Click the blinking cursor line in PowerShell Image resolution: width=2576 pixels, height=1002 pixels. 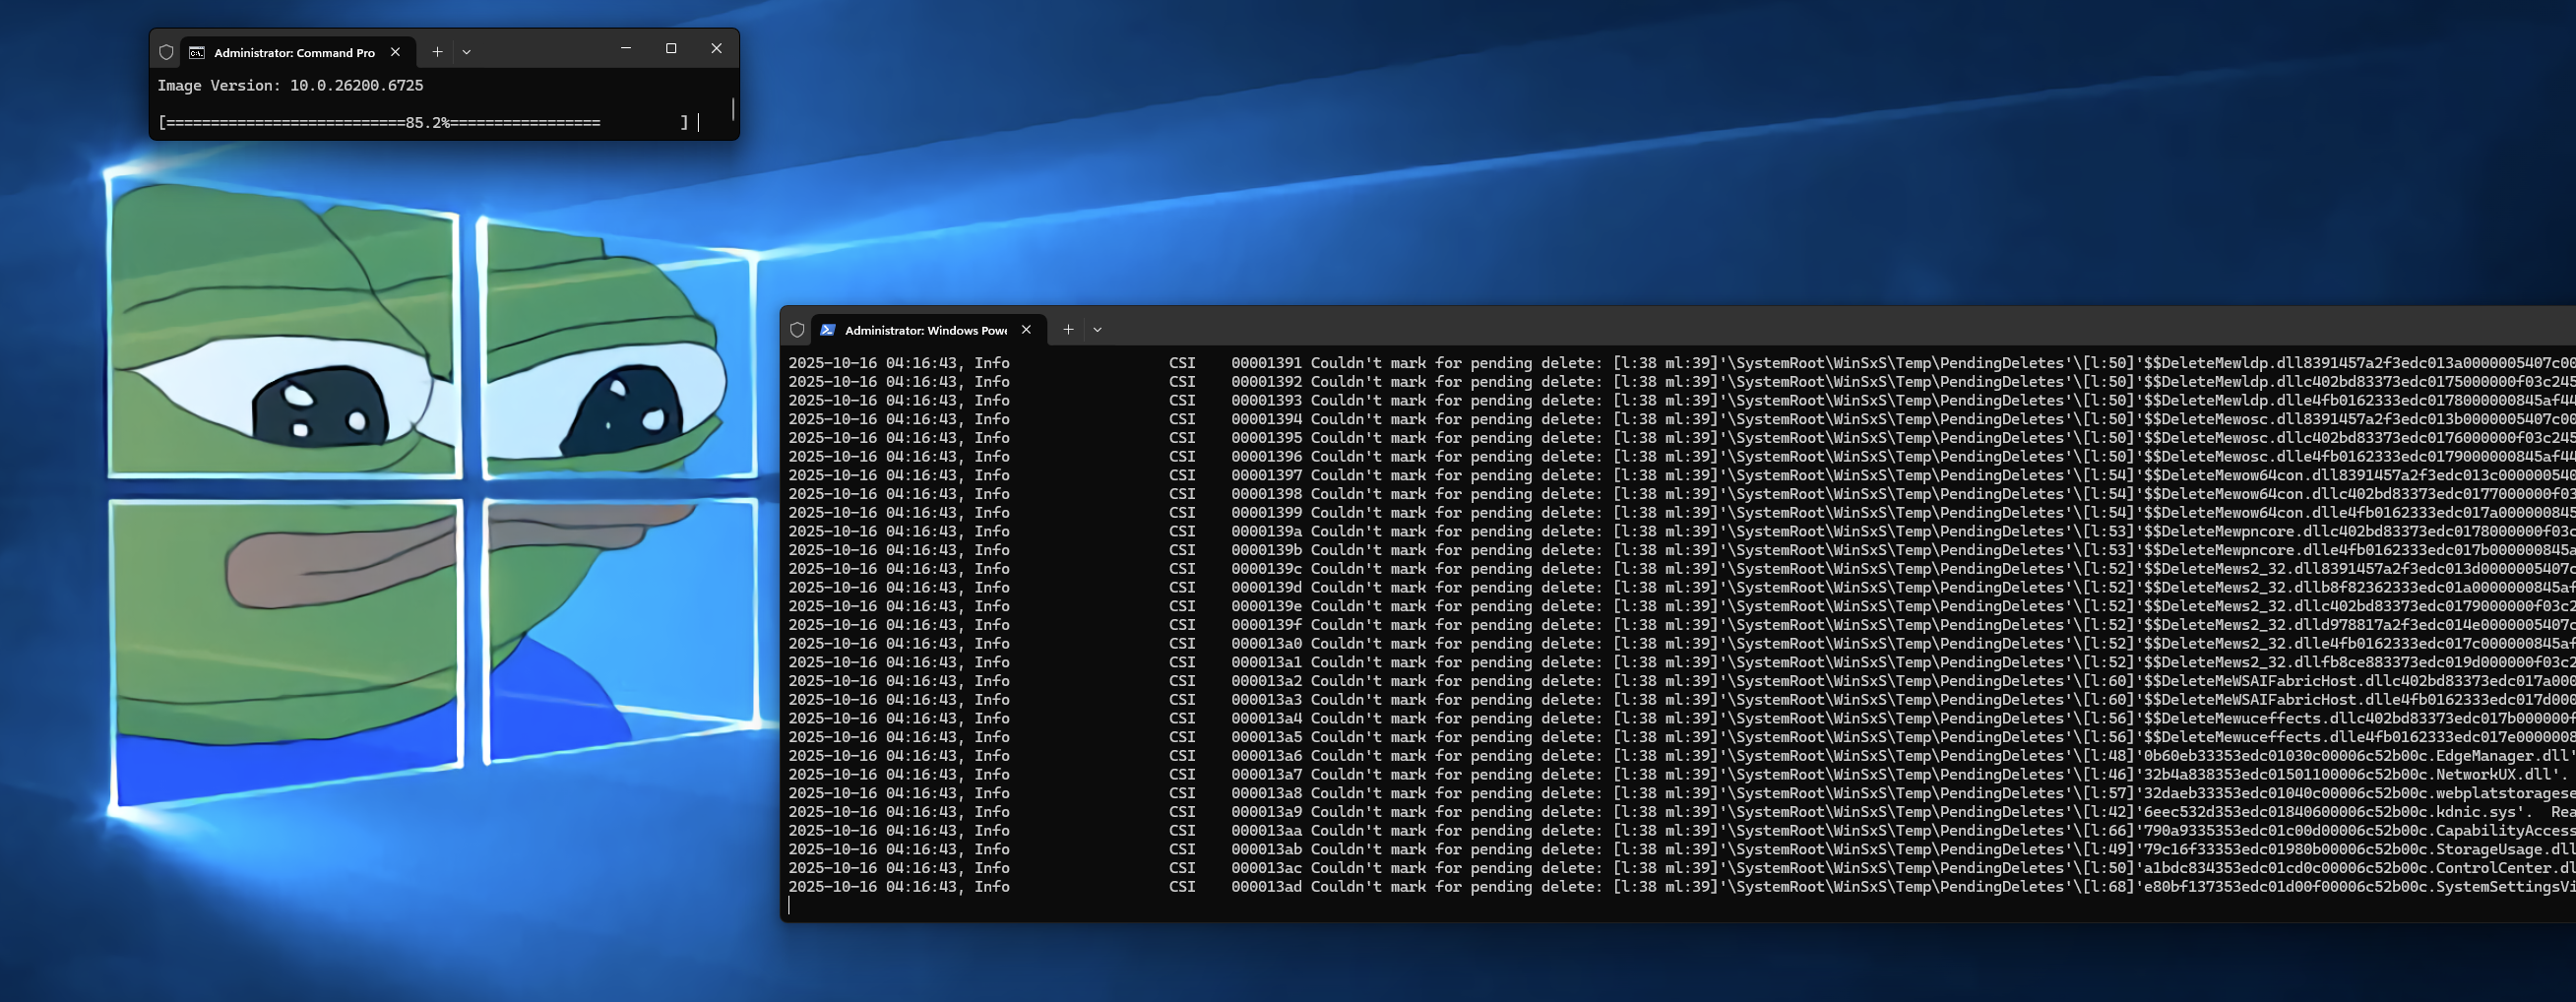(x=790, y=905)
